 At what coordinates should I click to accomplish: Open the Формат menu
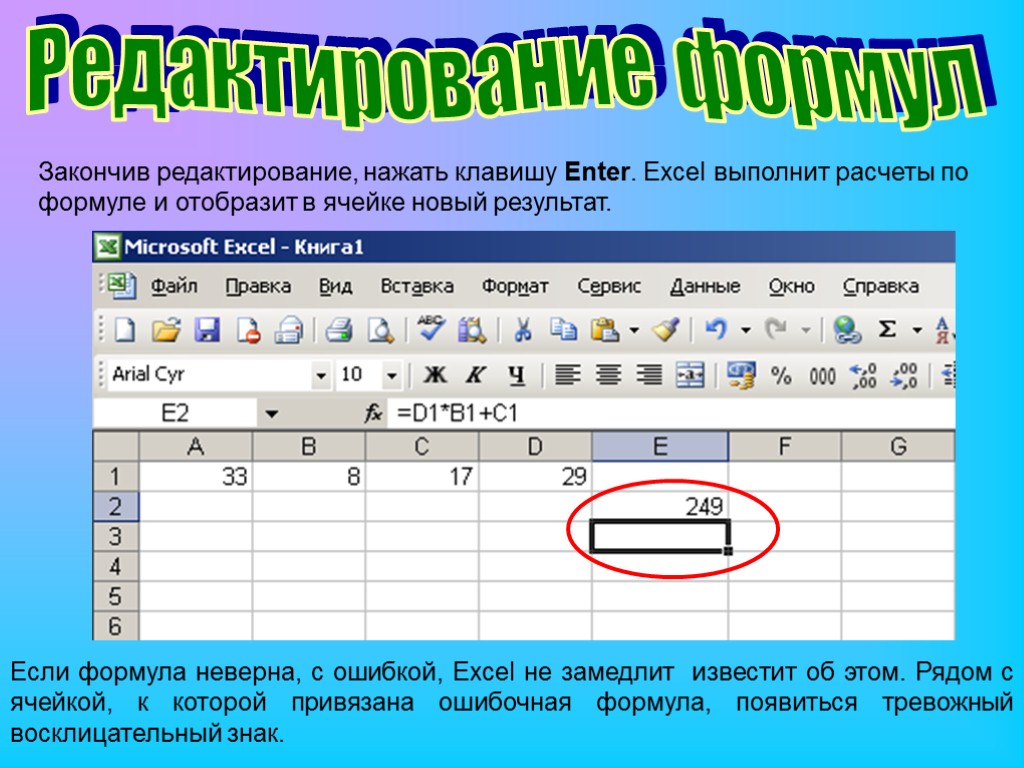pyautogui.click(x=515, y=287)
